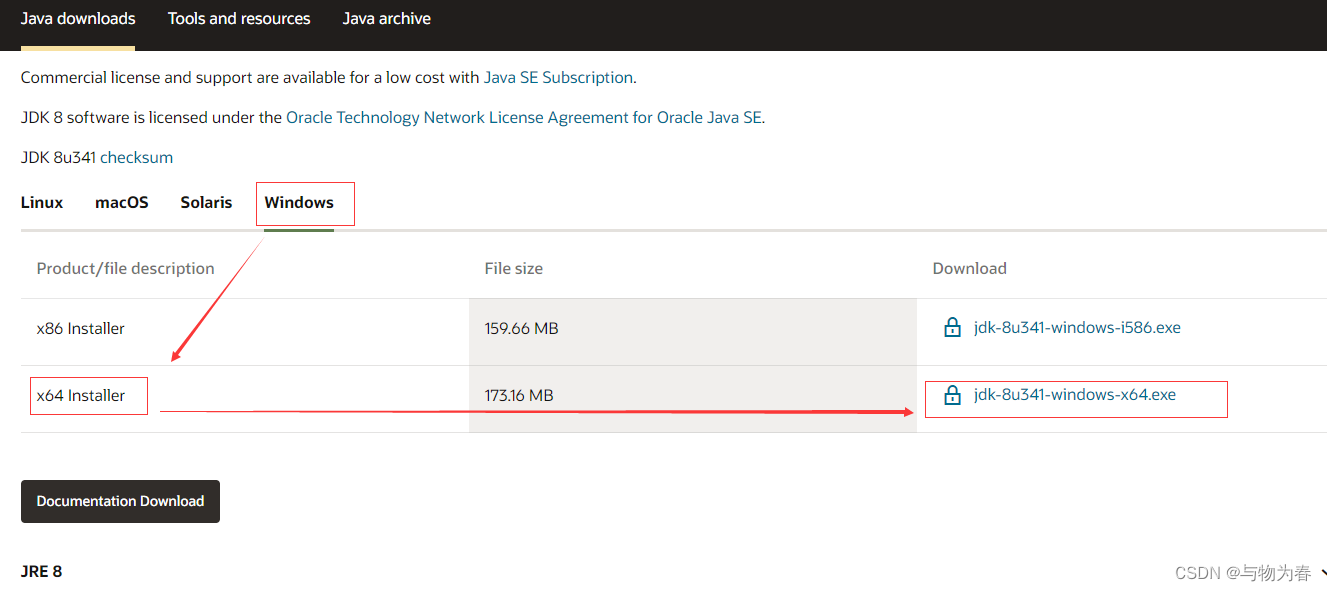
Task: Click the 'Product/file description' column header
Action: click(x=126, y=268)
